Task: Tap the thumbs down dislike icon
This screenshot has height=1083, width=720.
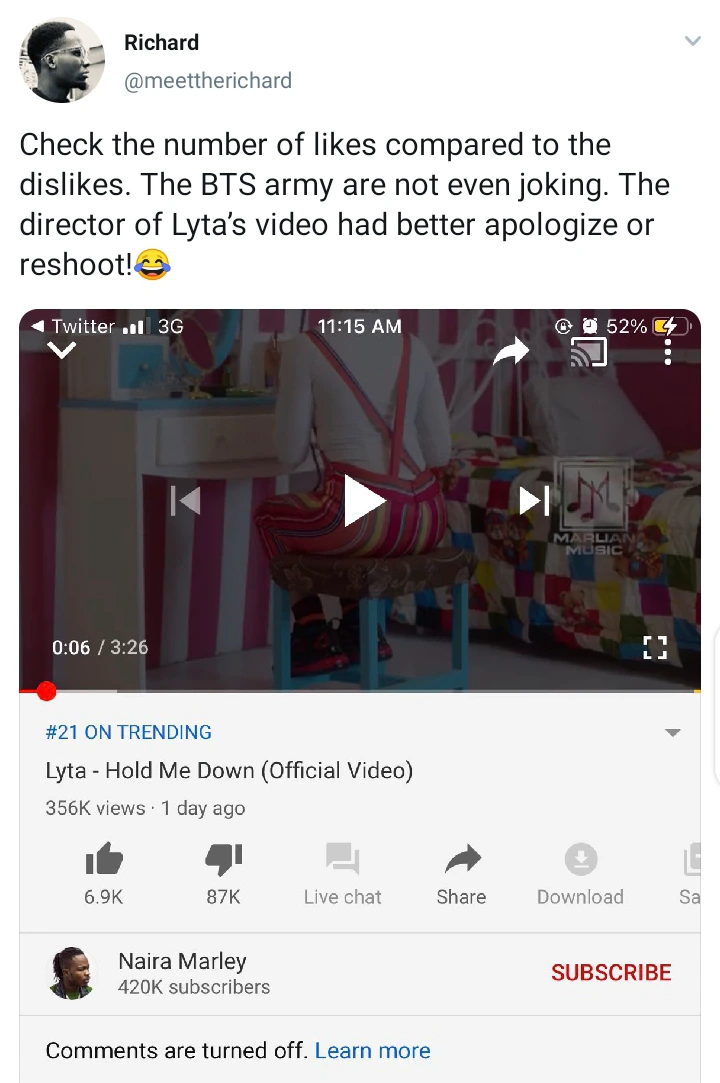Action: point(223,859)
